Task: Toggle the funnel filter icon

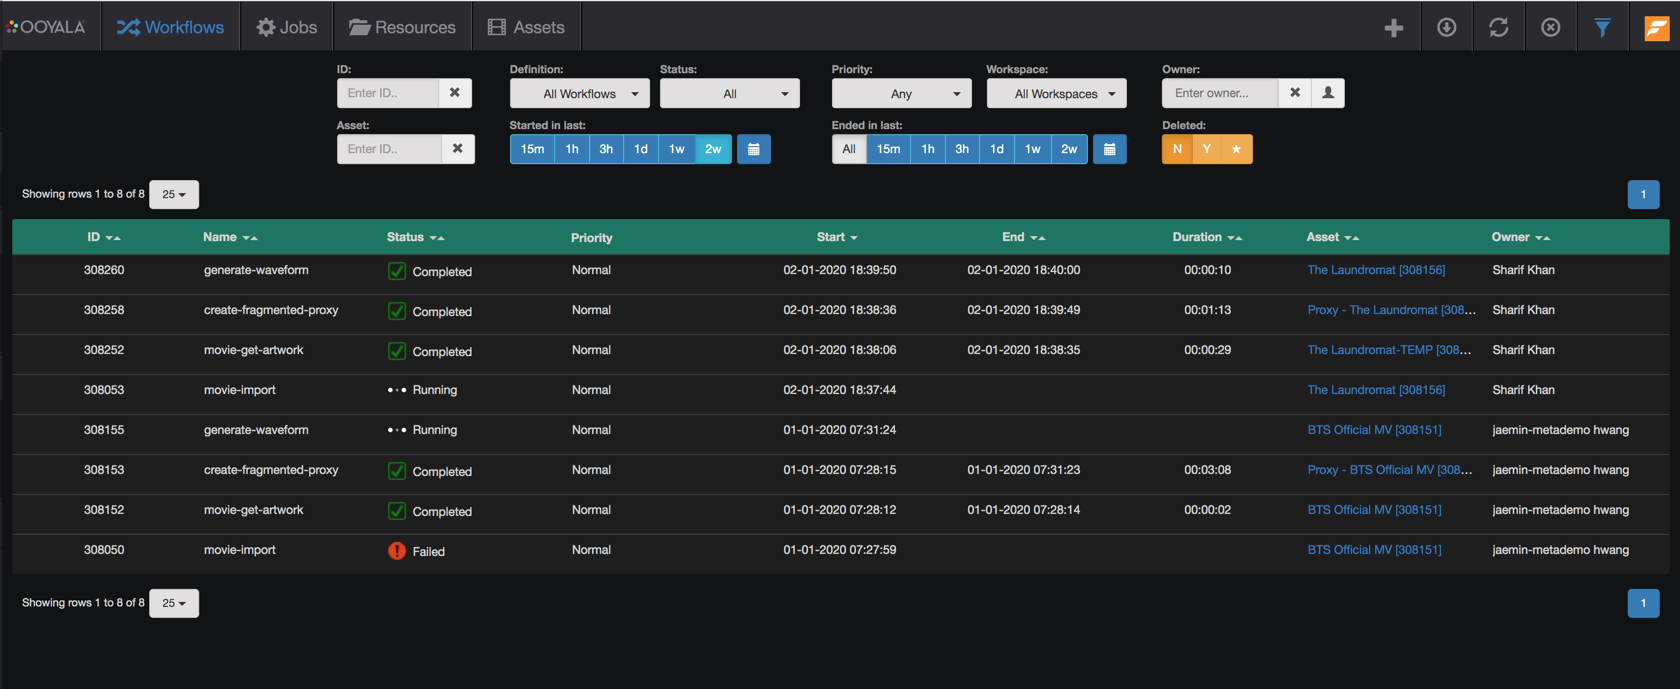Action: (1602, 28)
